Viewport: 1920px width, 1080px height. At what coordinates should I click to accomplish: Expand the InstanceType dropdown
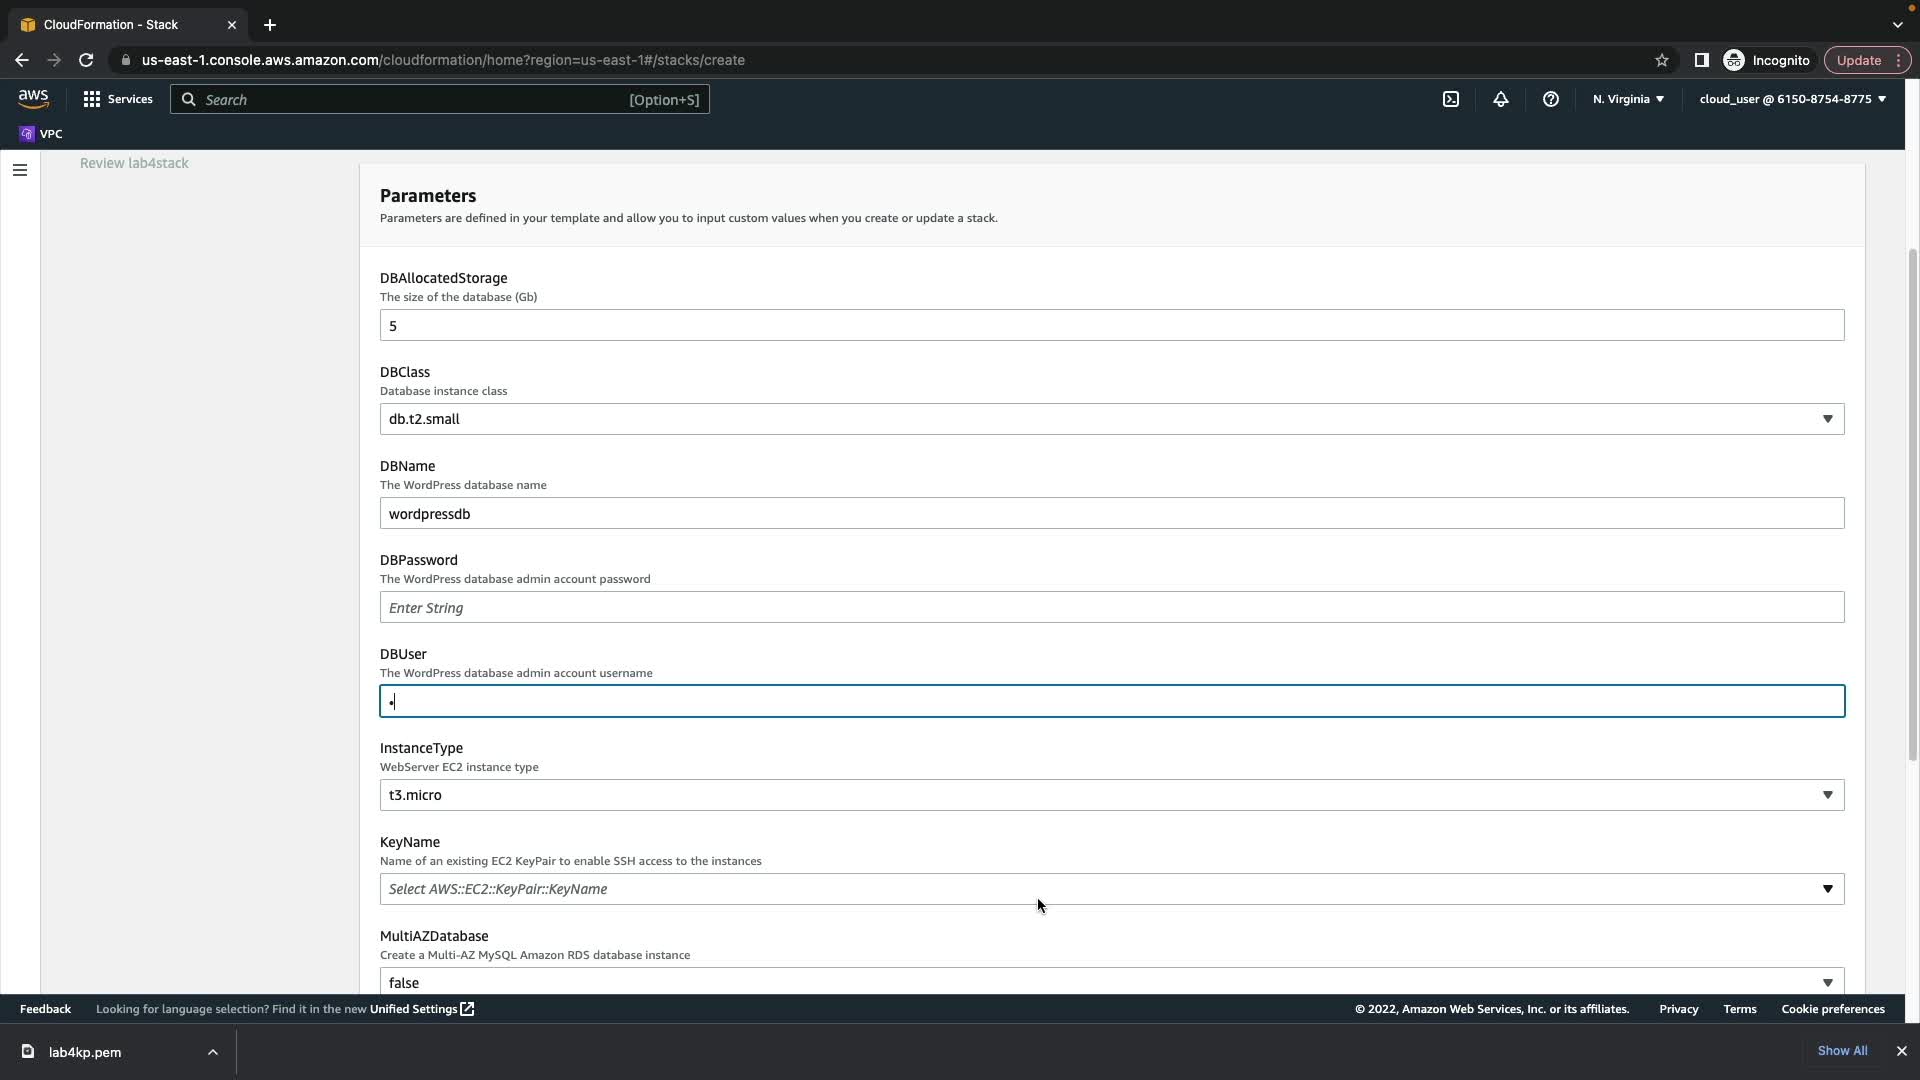(1111, 795)
